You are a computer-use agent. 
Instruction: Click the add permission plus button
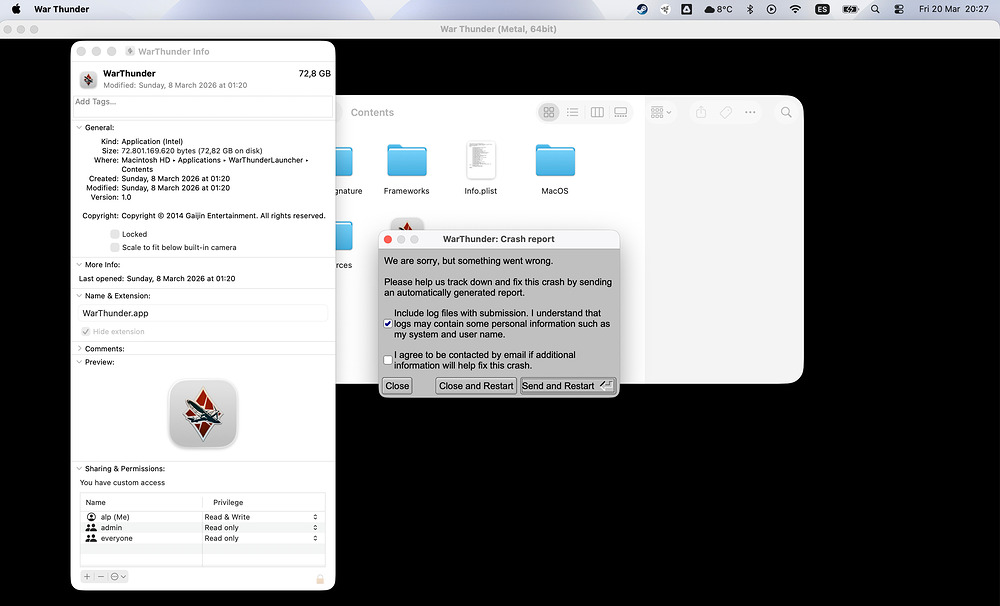(87, 577)
